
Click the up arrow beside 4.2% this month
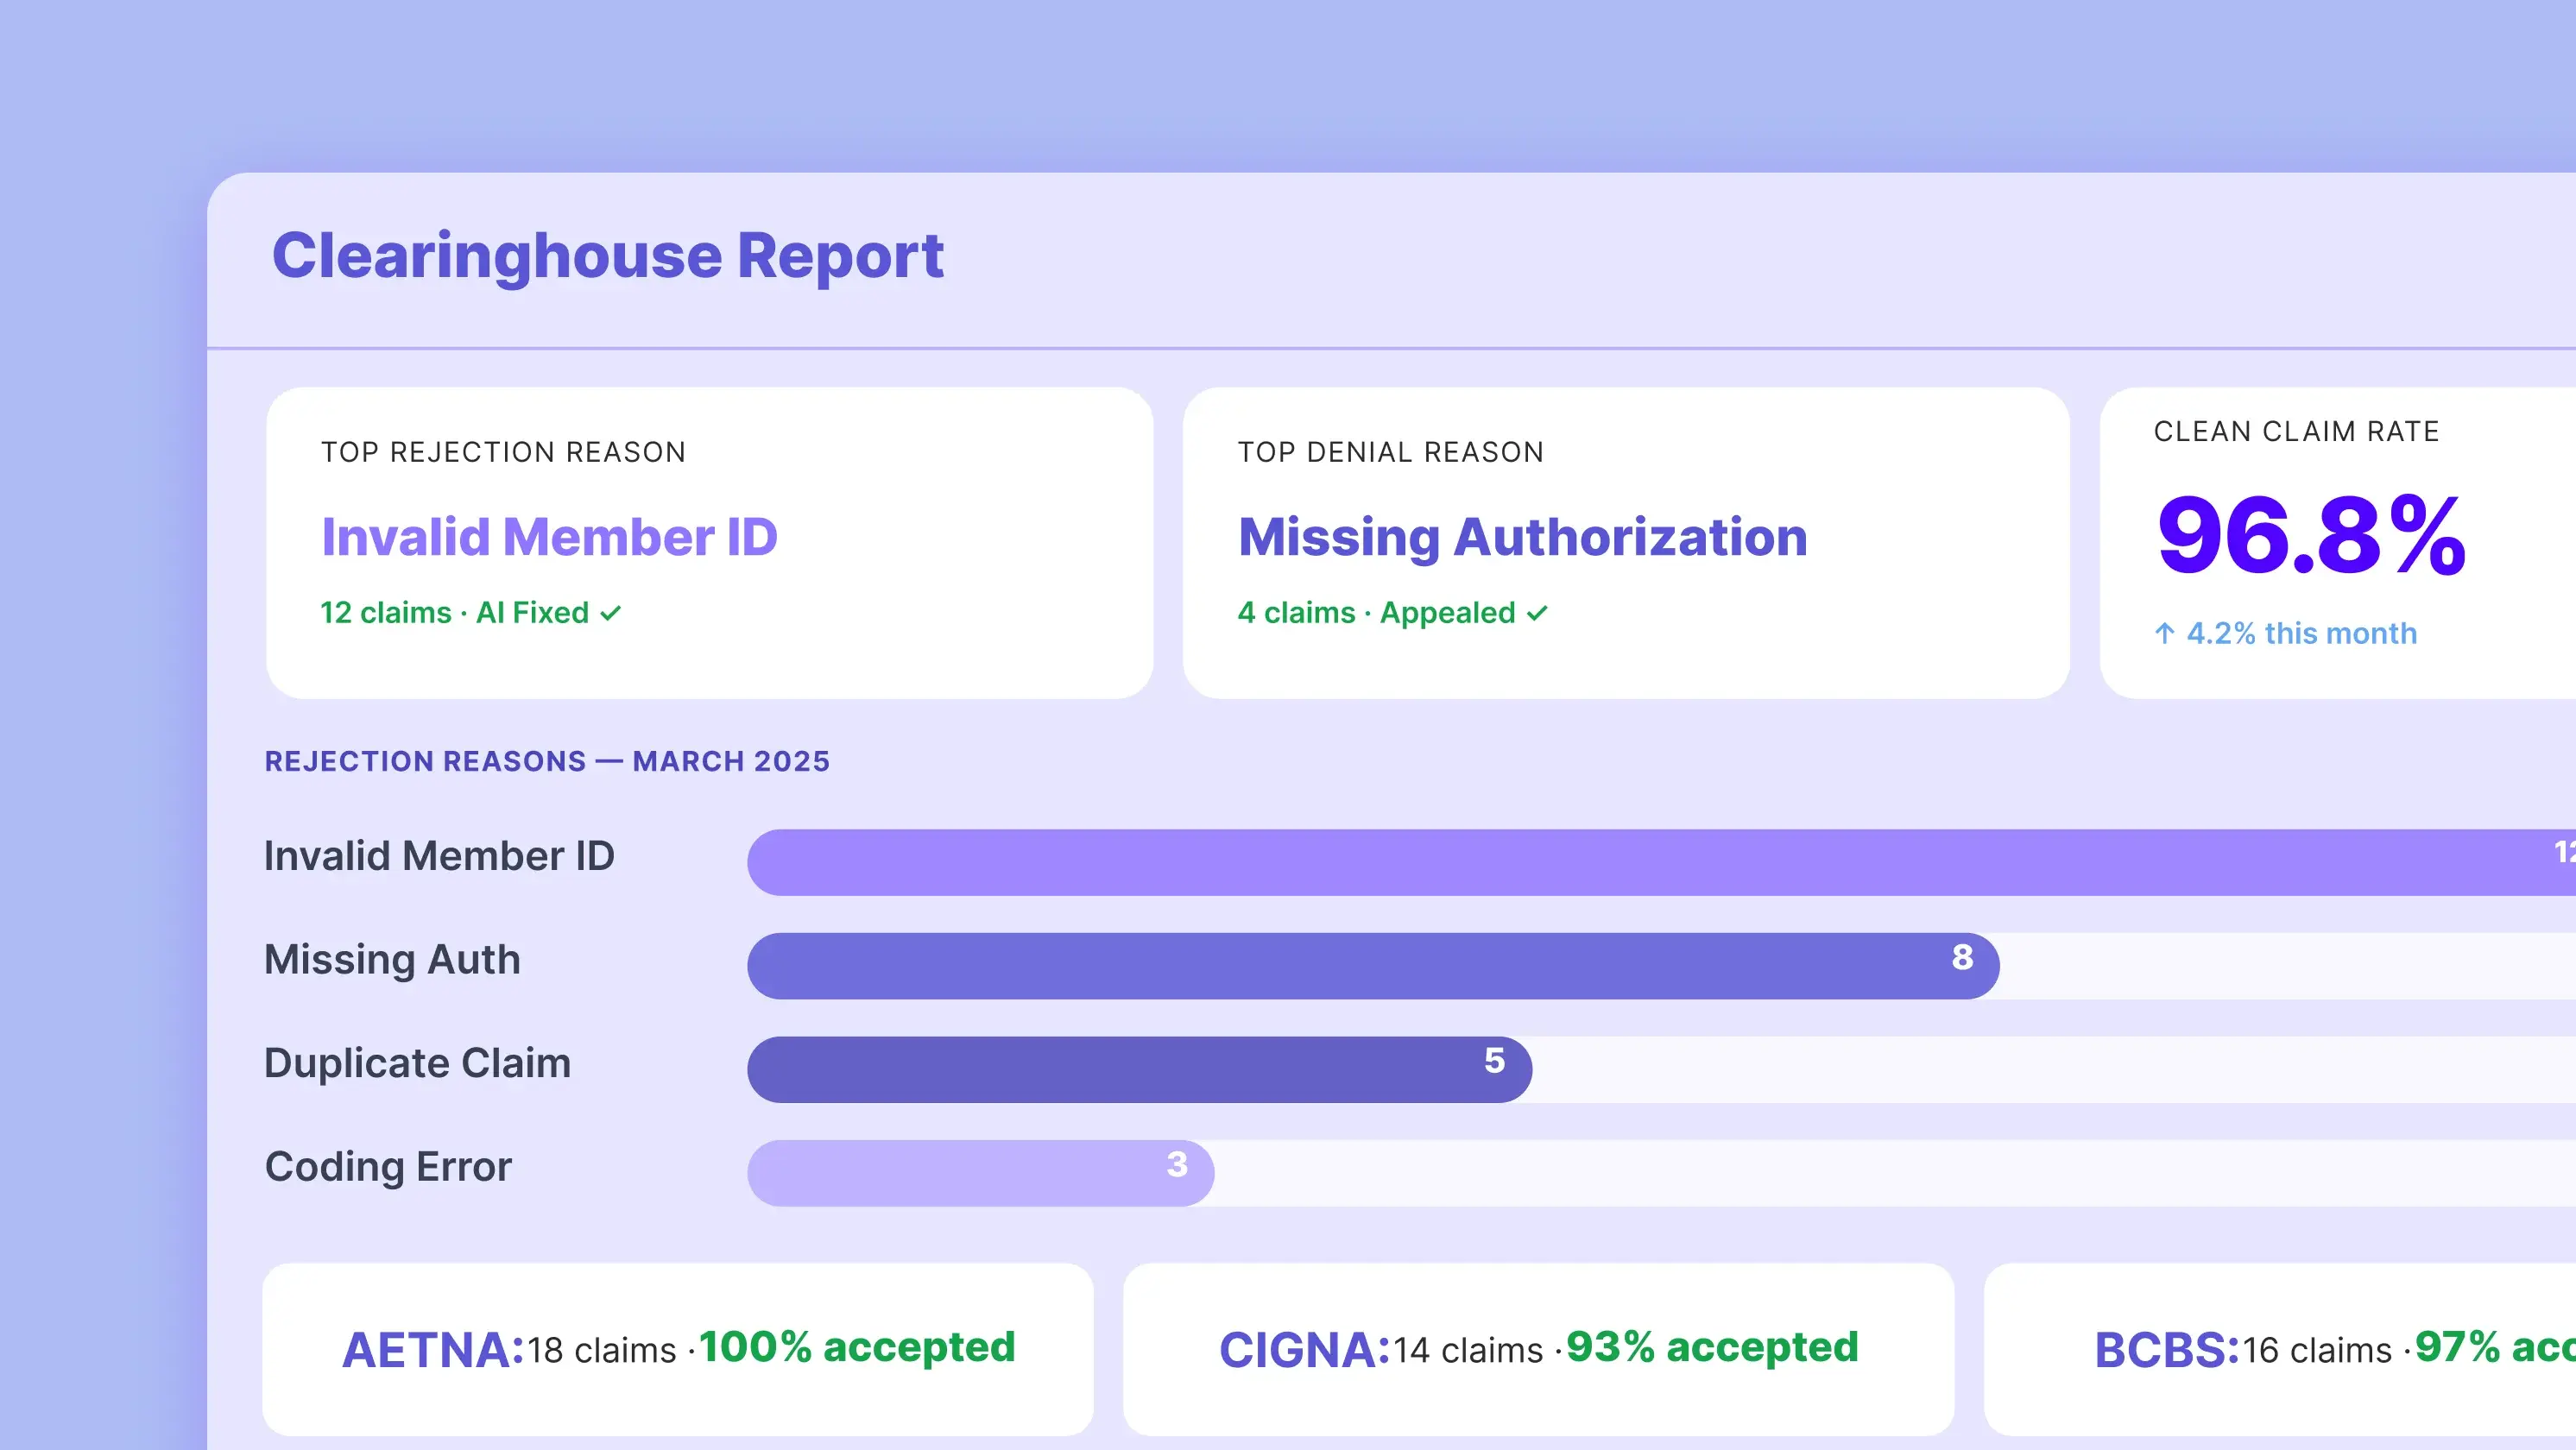coord(2164,633)
